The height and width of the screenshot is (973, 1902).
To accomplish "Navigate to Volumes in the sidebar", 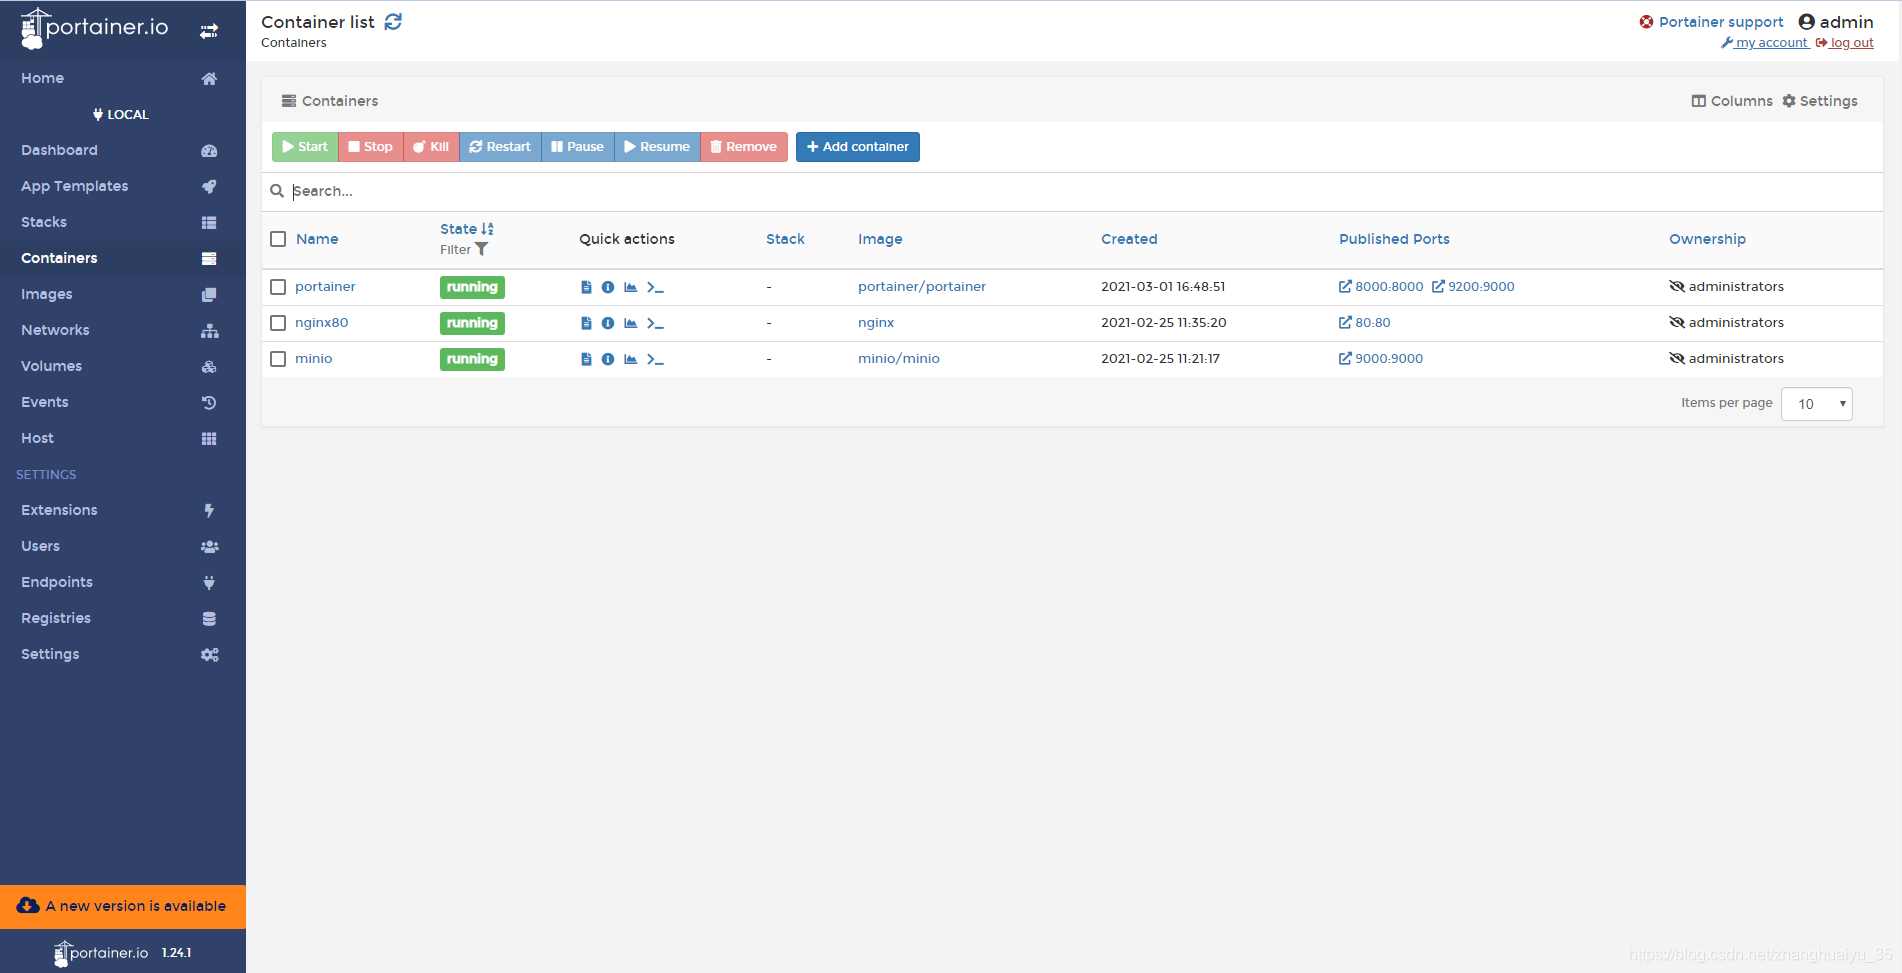I will pyautogui.click(x=123, y=366).
